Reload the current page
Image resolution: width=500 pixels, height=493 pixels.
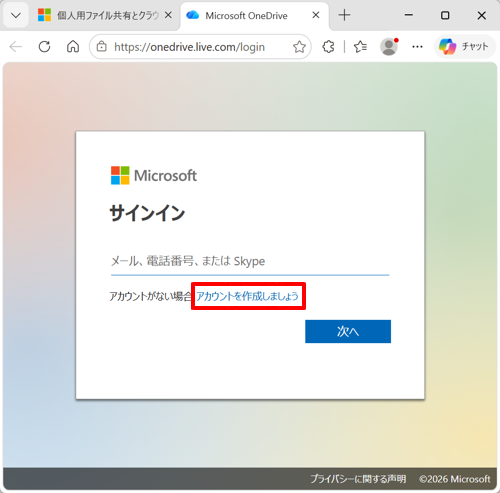pyautogui.click(x=44, y=47)
